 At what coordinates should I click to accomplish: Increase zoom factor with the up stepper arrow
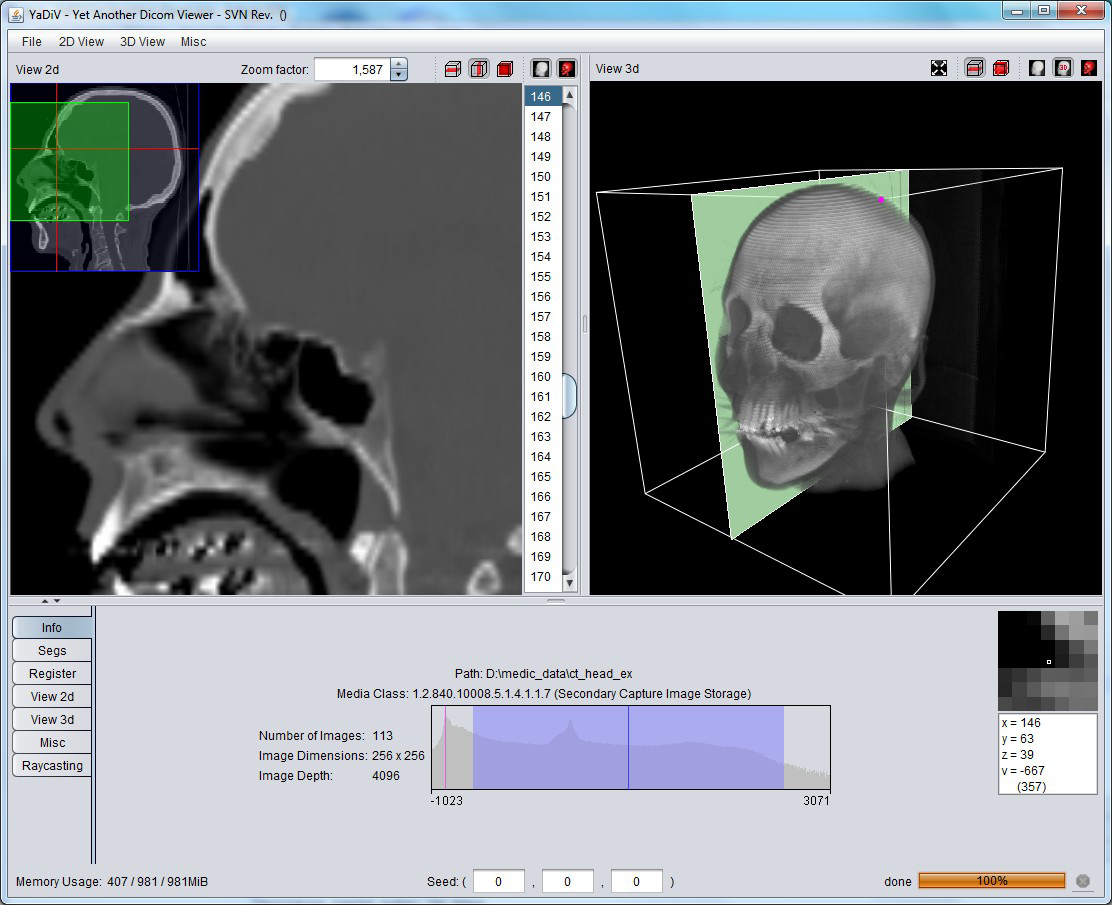pyautogui.click(x=400, y=64)
